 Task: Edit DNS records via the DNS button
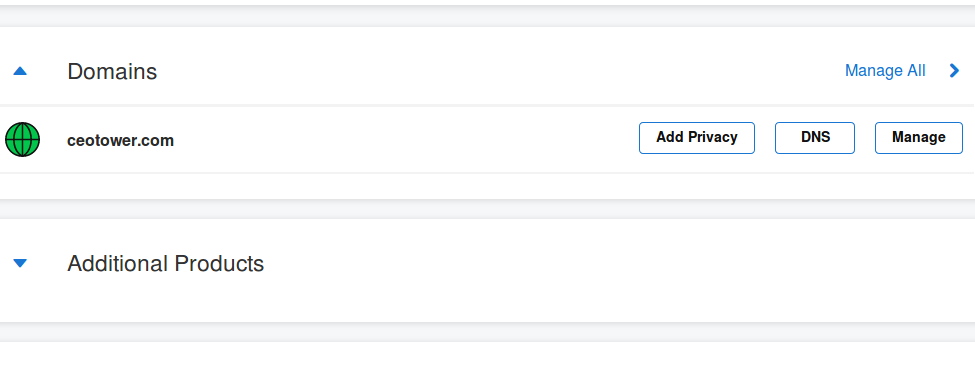tap(815, 138)
